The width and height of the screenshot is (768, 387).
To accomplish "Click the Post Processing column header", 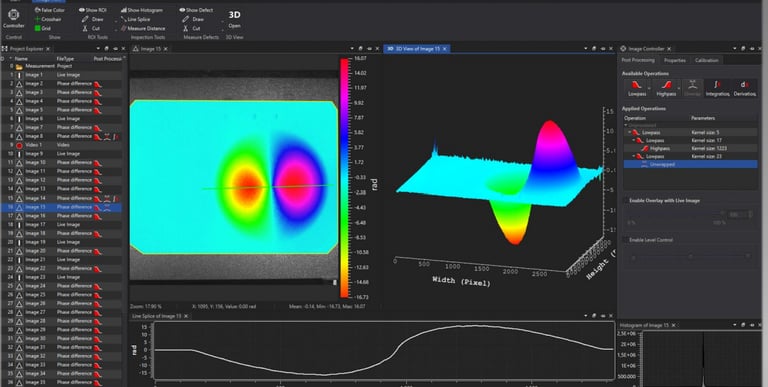I will [x=107, y=58].
